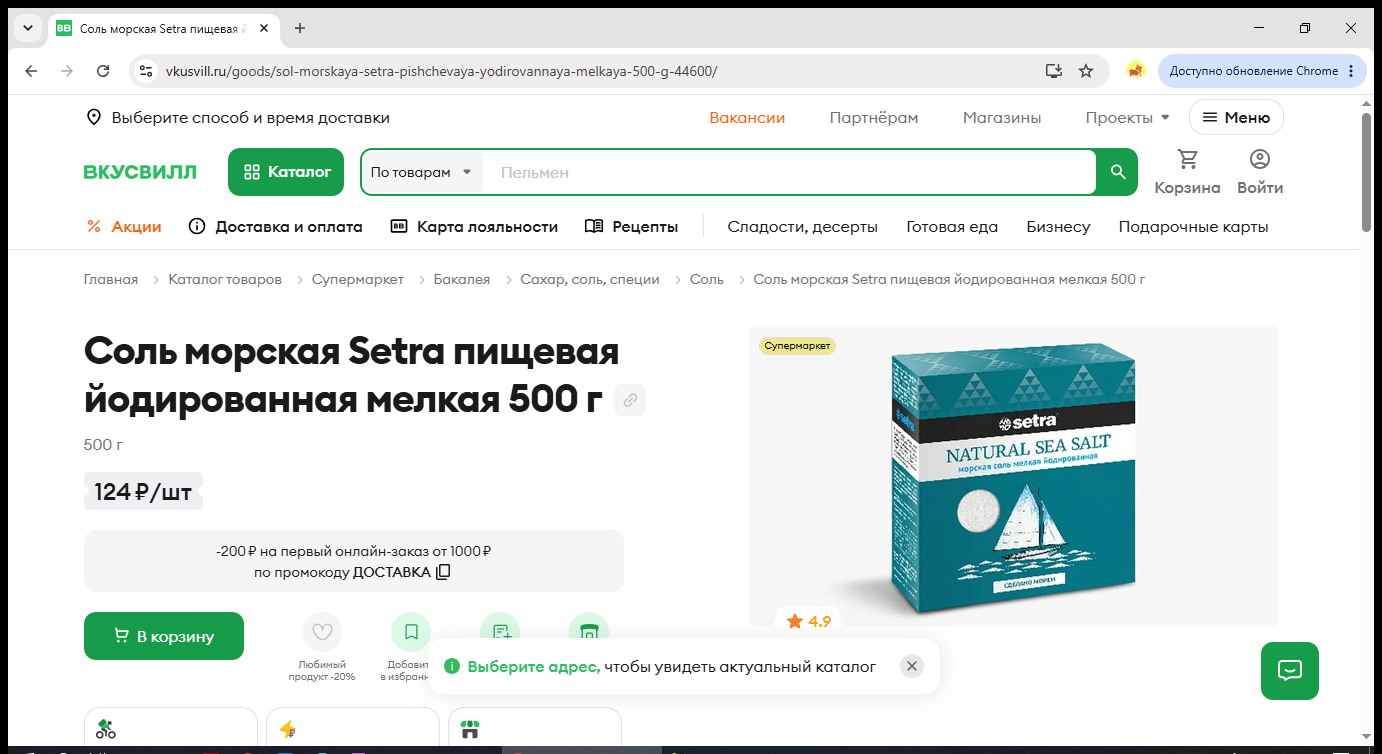
Task: Bookmark this page with the star
Action: tap(1086, 71)
